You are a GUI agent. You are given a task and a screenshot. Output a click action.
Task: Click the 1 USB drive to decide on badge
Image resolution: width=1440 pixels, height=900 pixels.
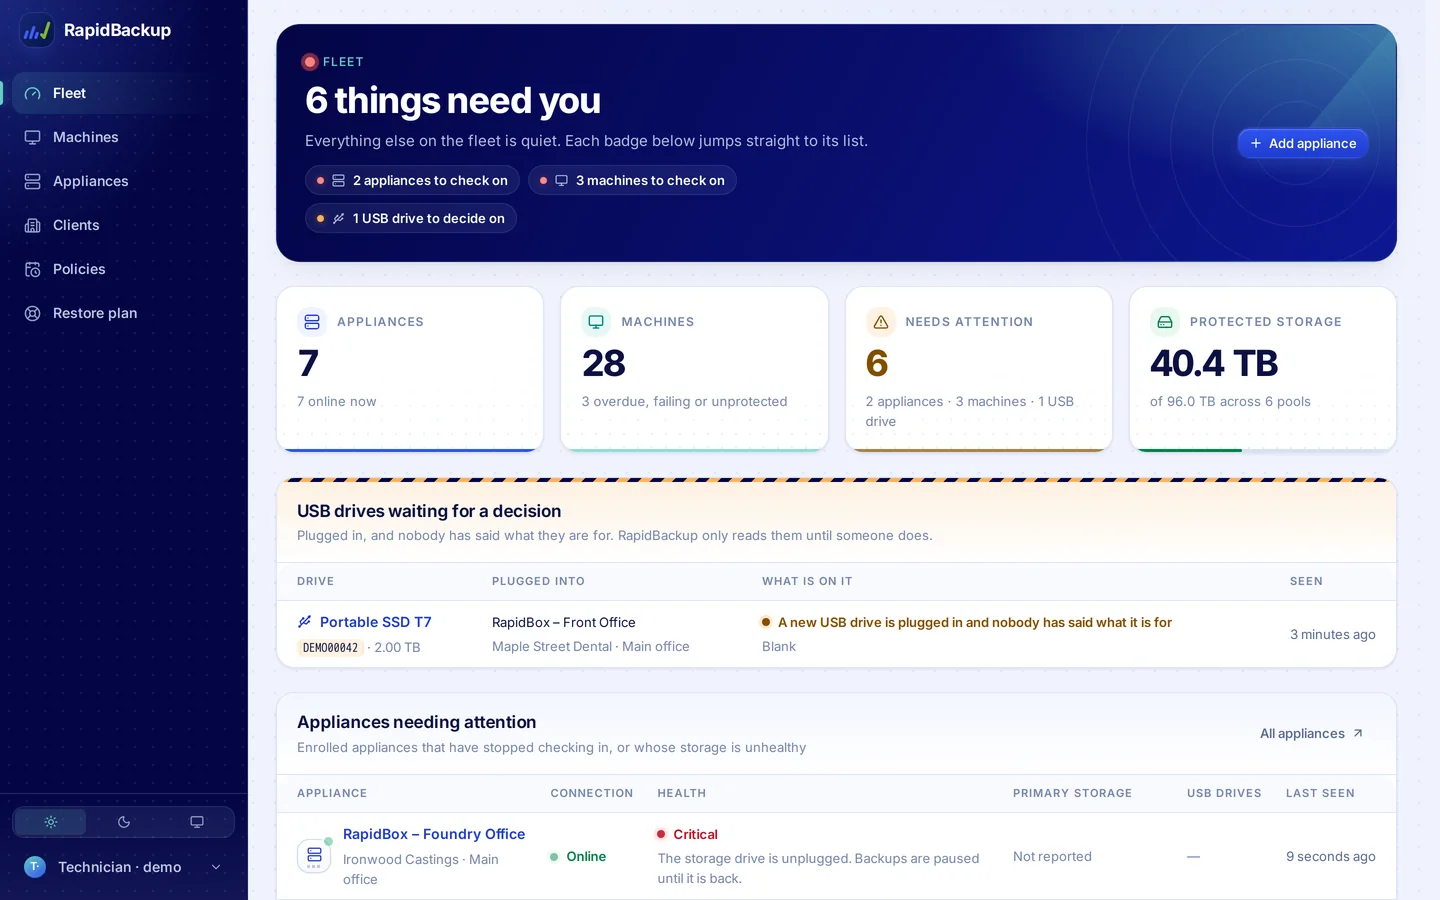pyautogui.click(x=411, y=218)
